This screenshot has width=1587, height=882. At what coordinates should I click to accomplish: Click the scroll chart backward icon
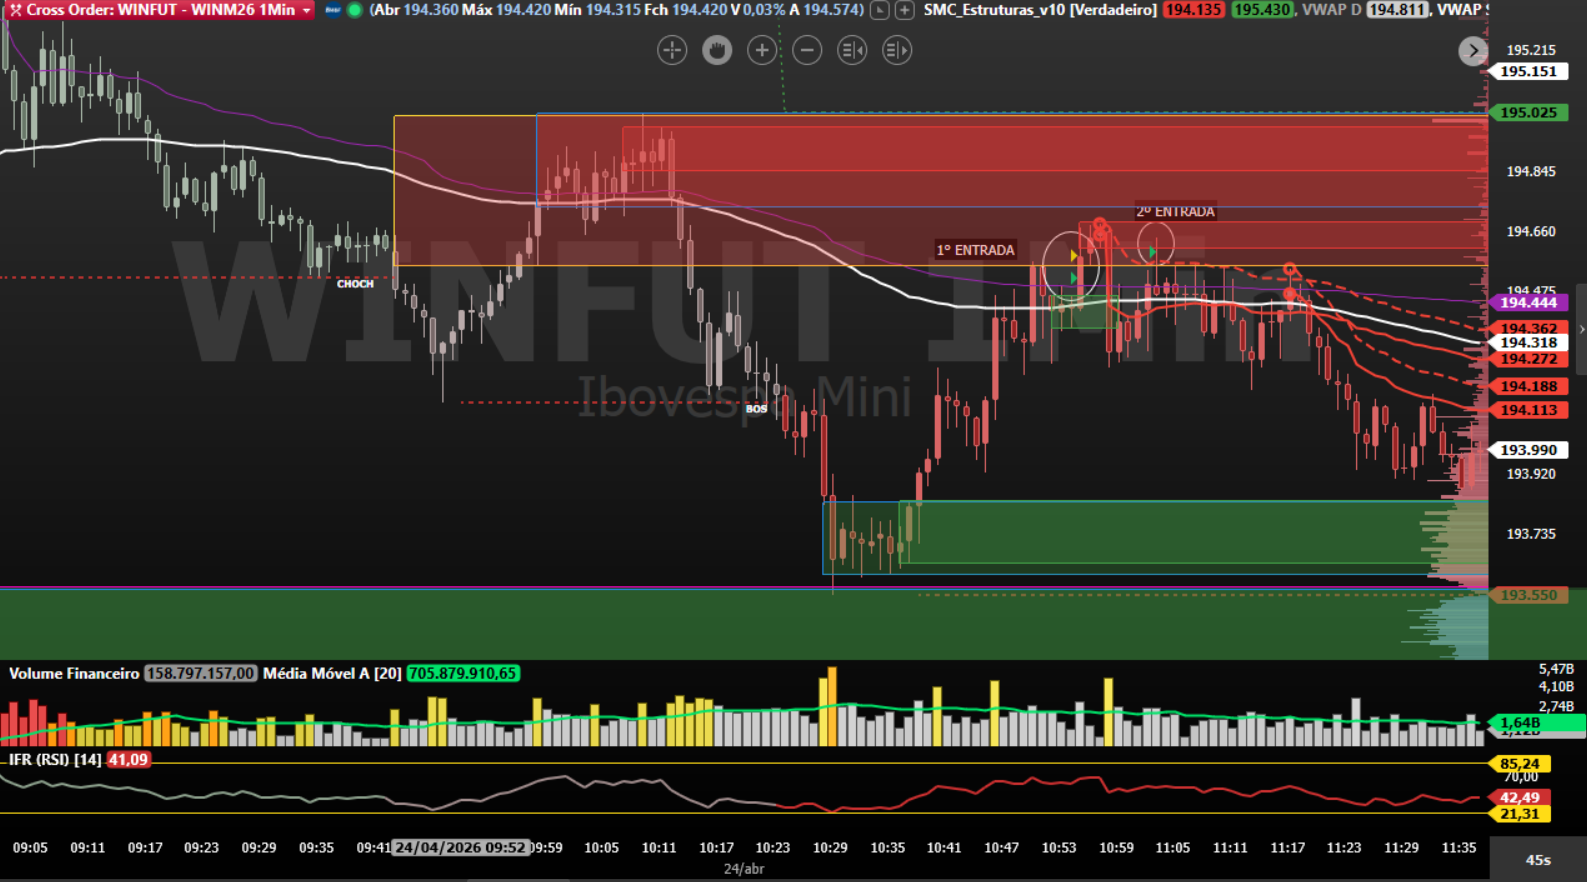[852, 50]
